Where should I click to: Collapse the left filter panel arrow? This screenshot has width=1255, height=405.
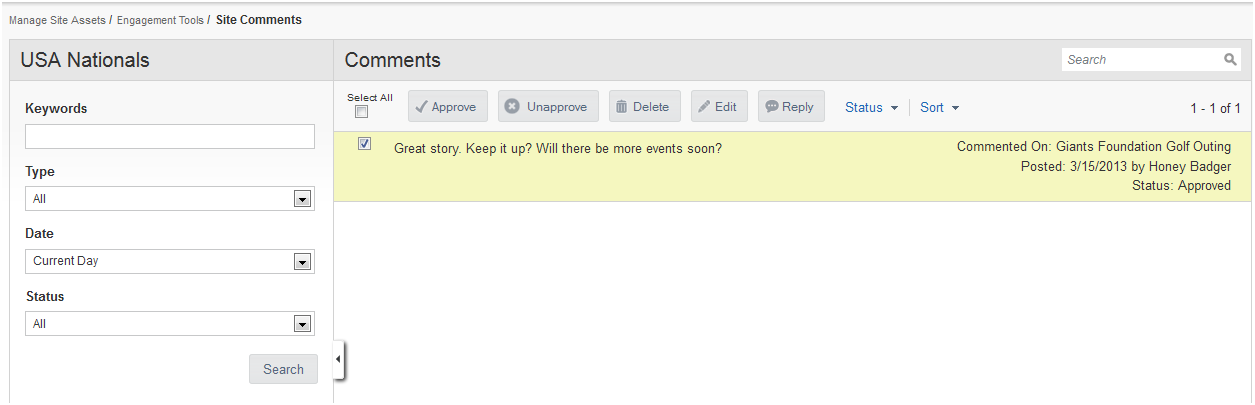(338, 358)
